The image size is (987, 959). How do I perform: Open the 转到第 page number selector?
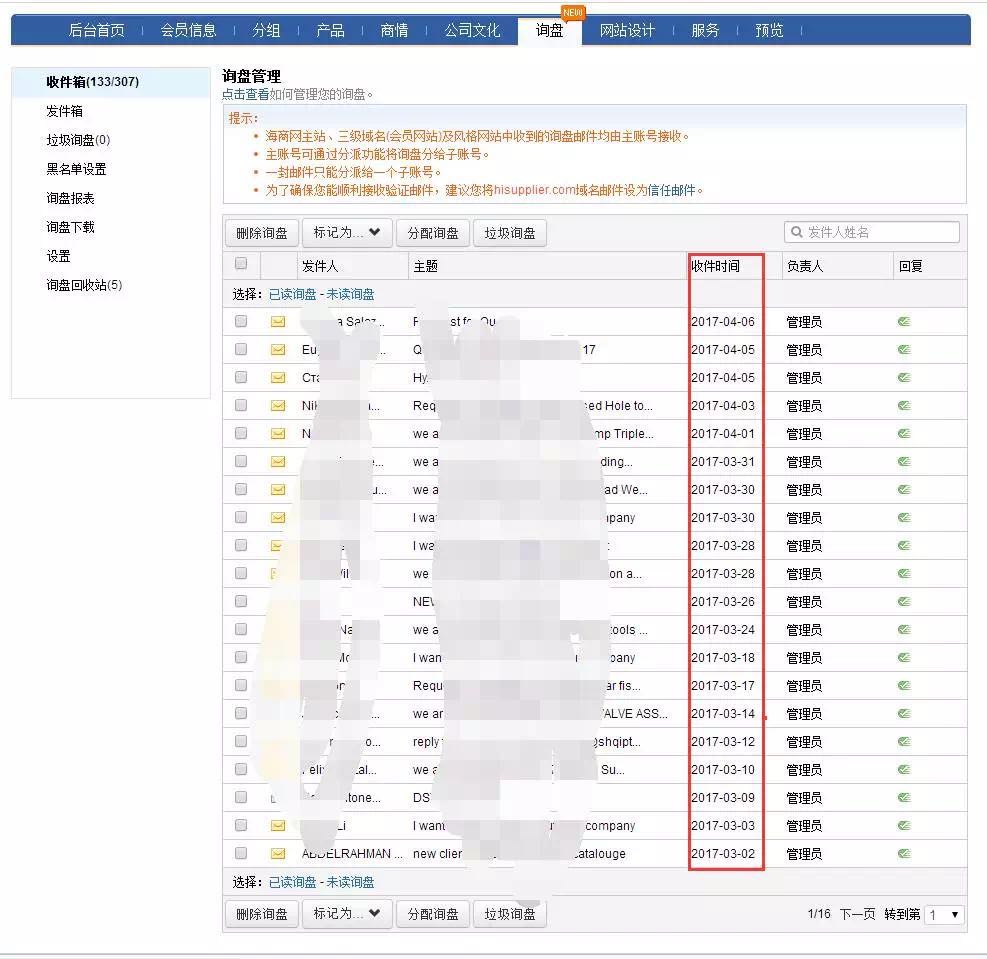point(944,915)
